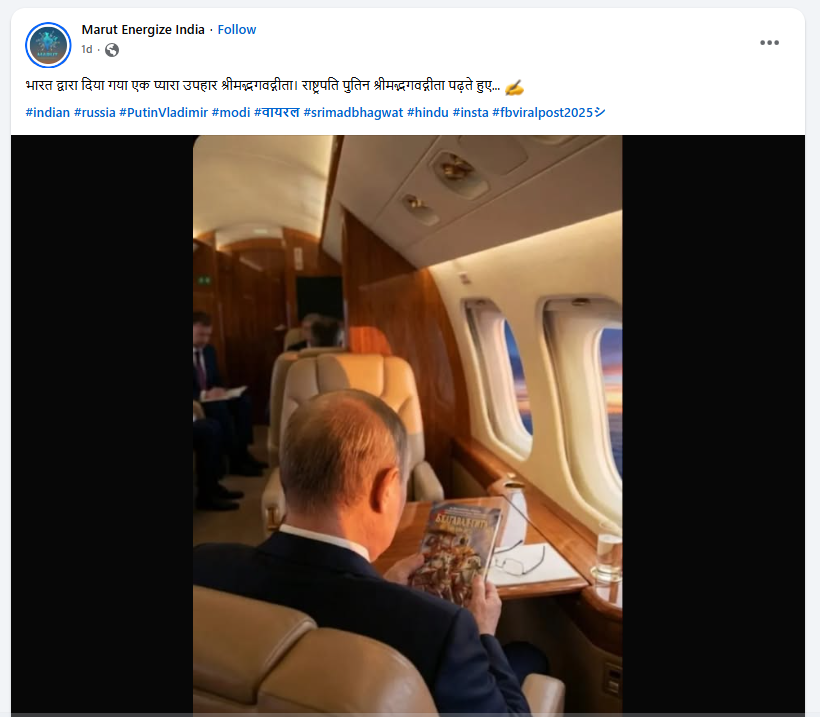Open the post's 1d timestamp link

click(87, 50)
